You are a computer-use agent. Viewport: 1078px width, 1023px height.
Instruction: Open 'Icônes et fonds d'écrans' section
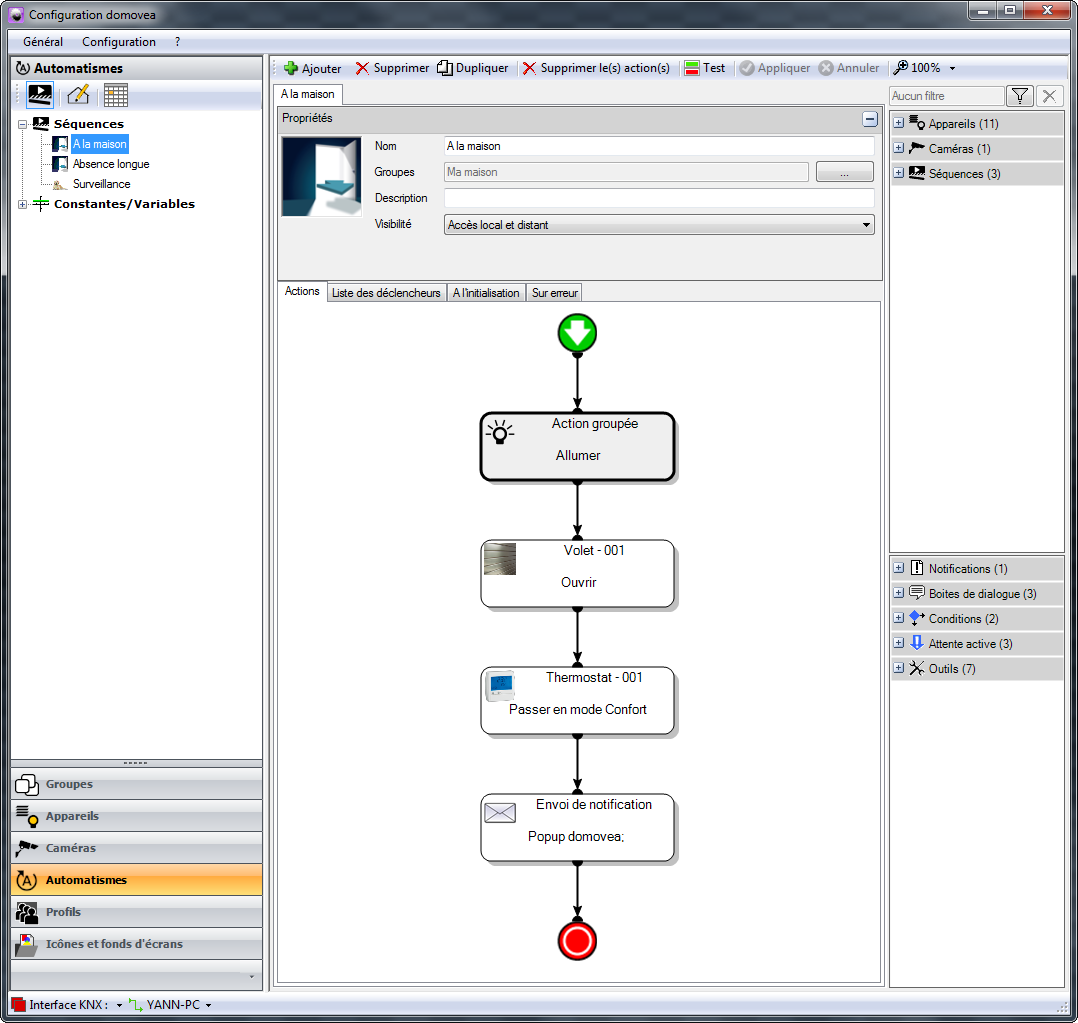[136, 944]
